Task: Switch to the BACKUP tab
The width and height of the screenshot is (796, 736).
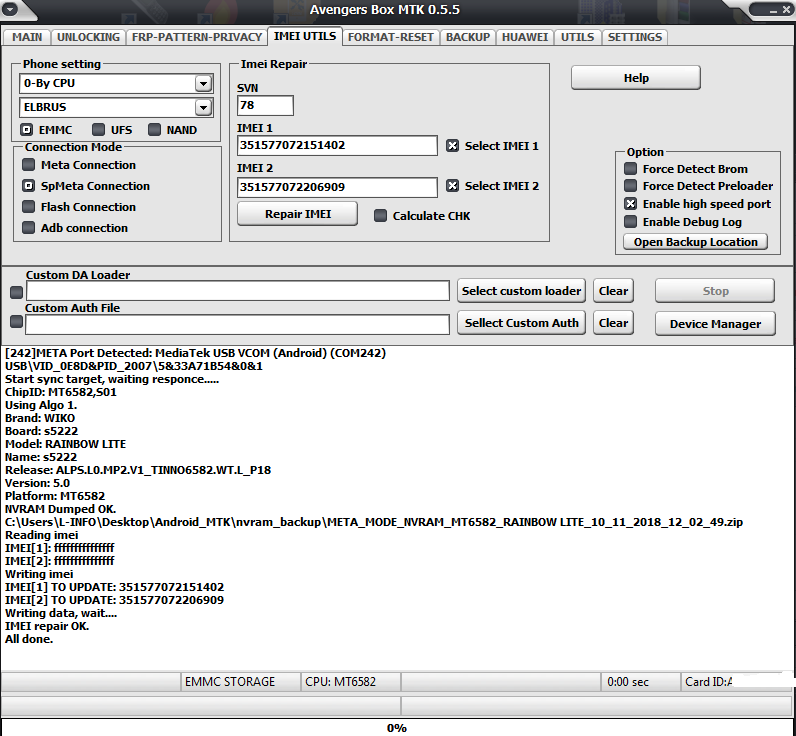Action: [x=468, y=37]
